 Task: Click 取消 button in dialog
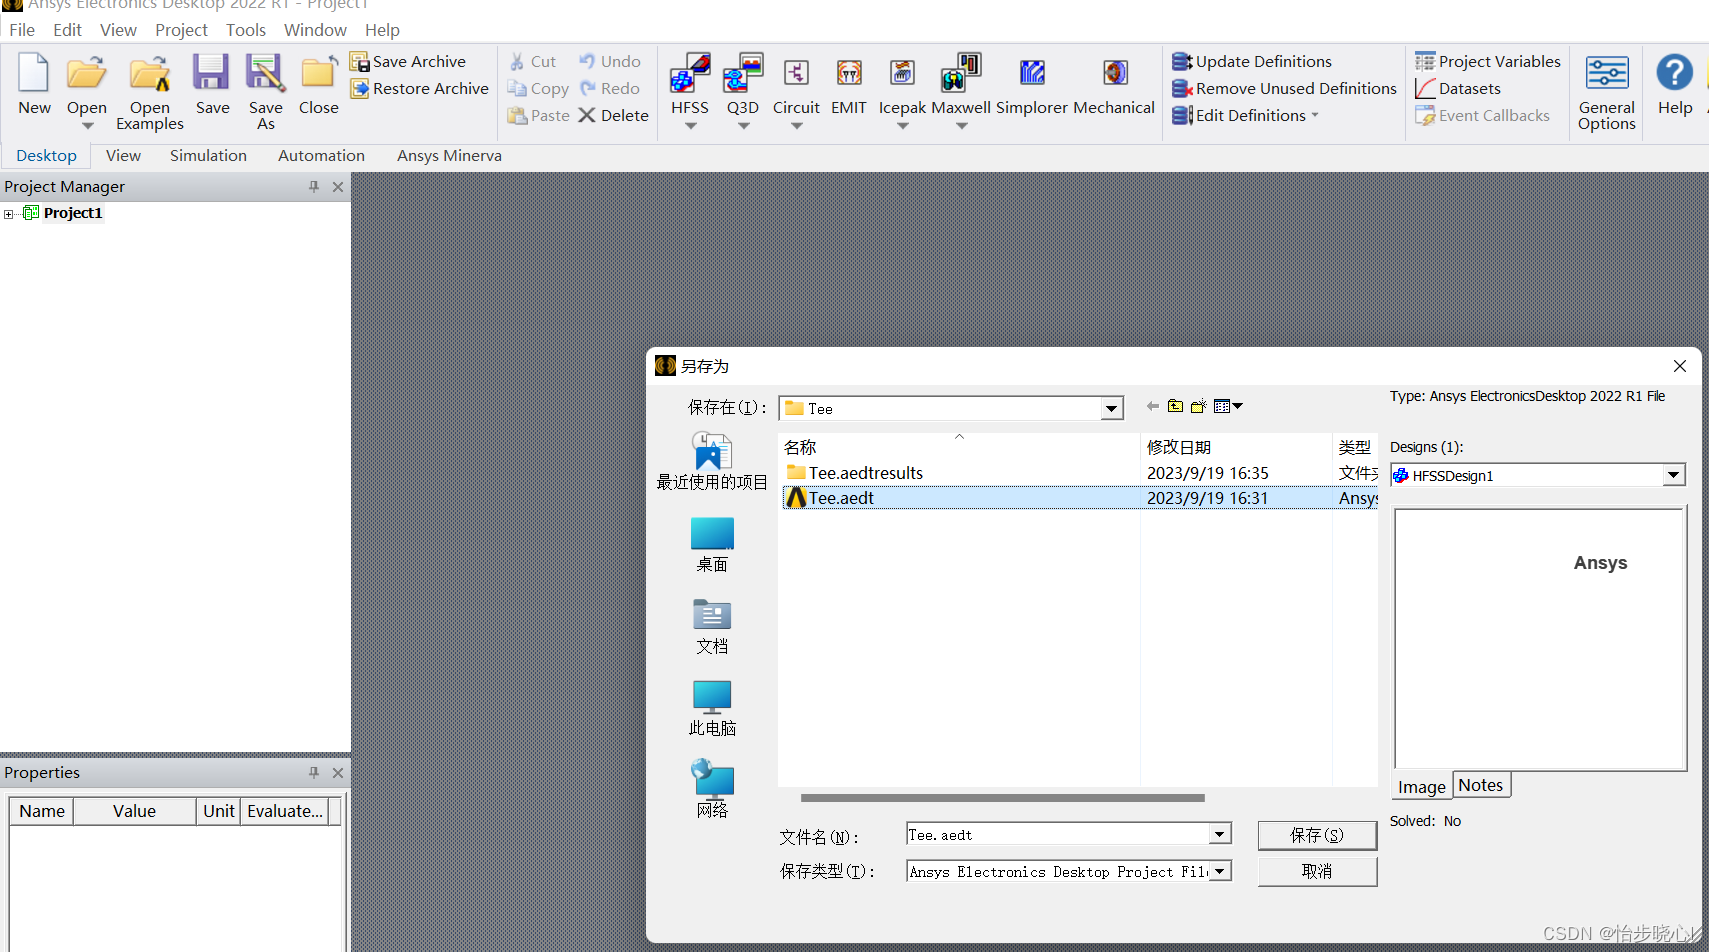pyautogui.click(x=1317, y=871)
